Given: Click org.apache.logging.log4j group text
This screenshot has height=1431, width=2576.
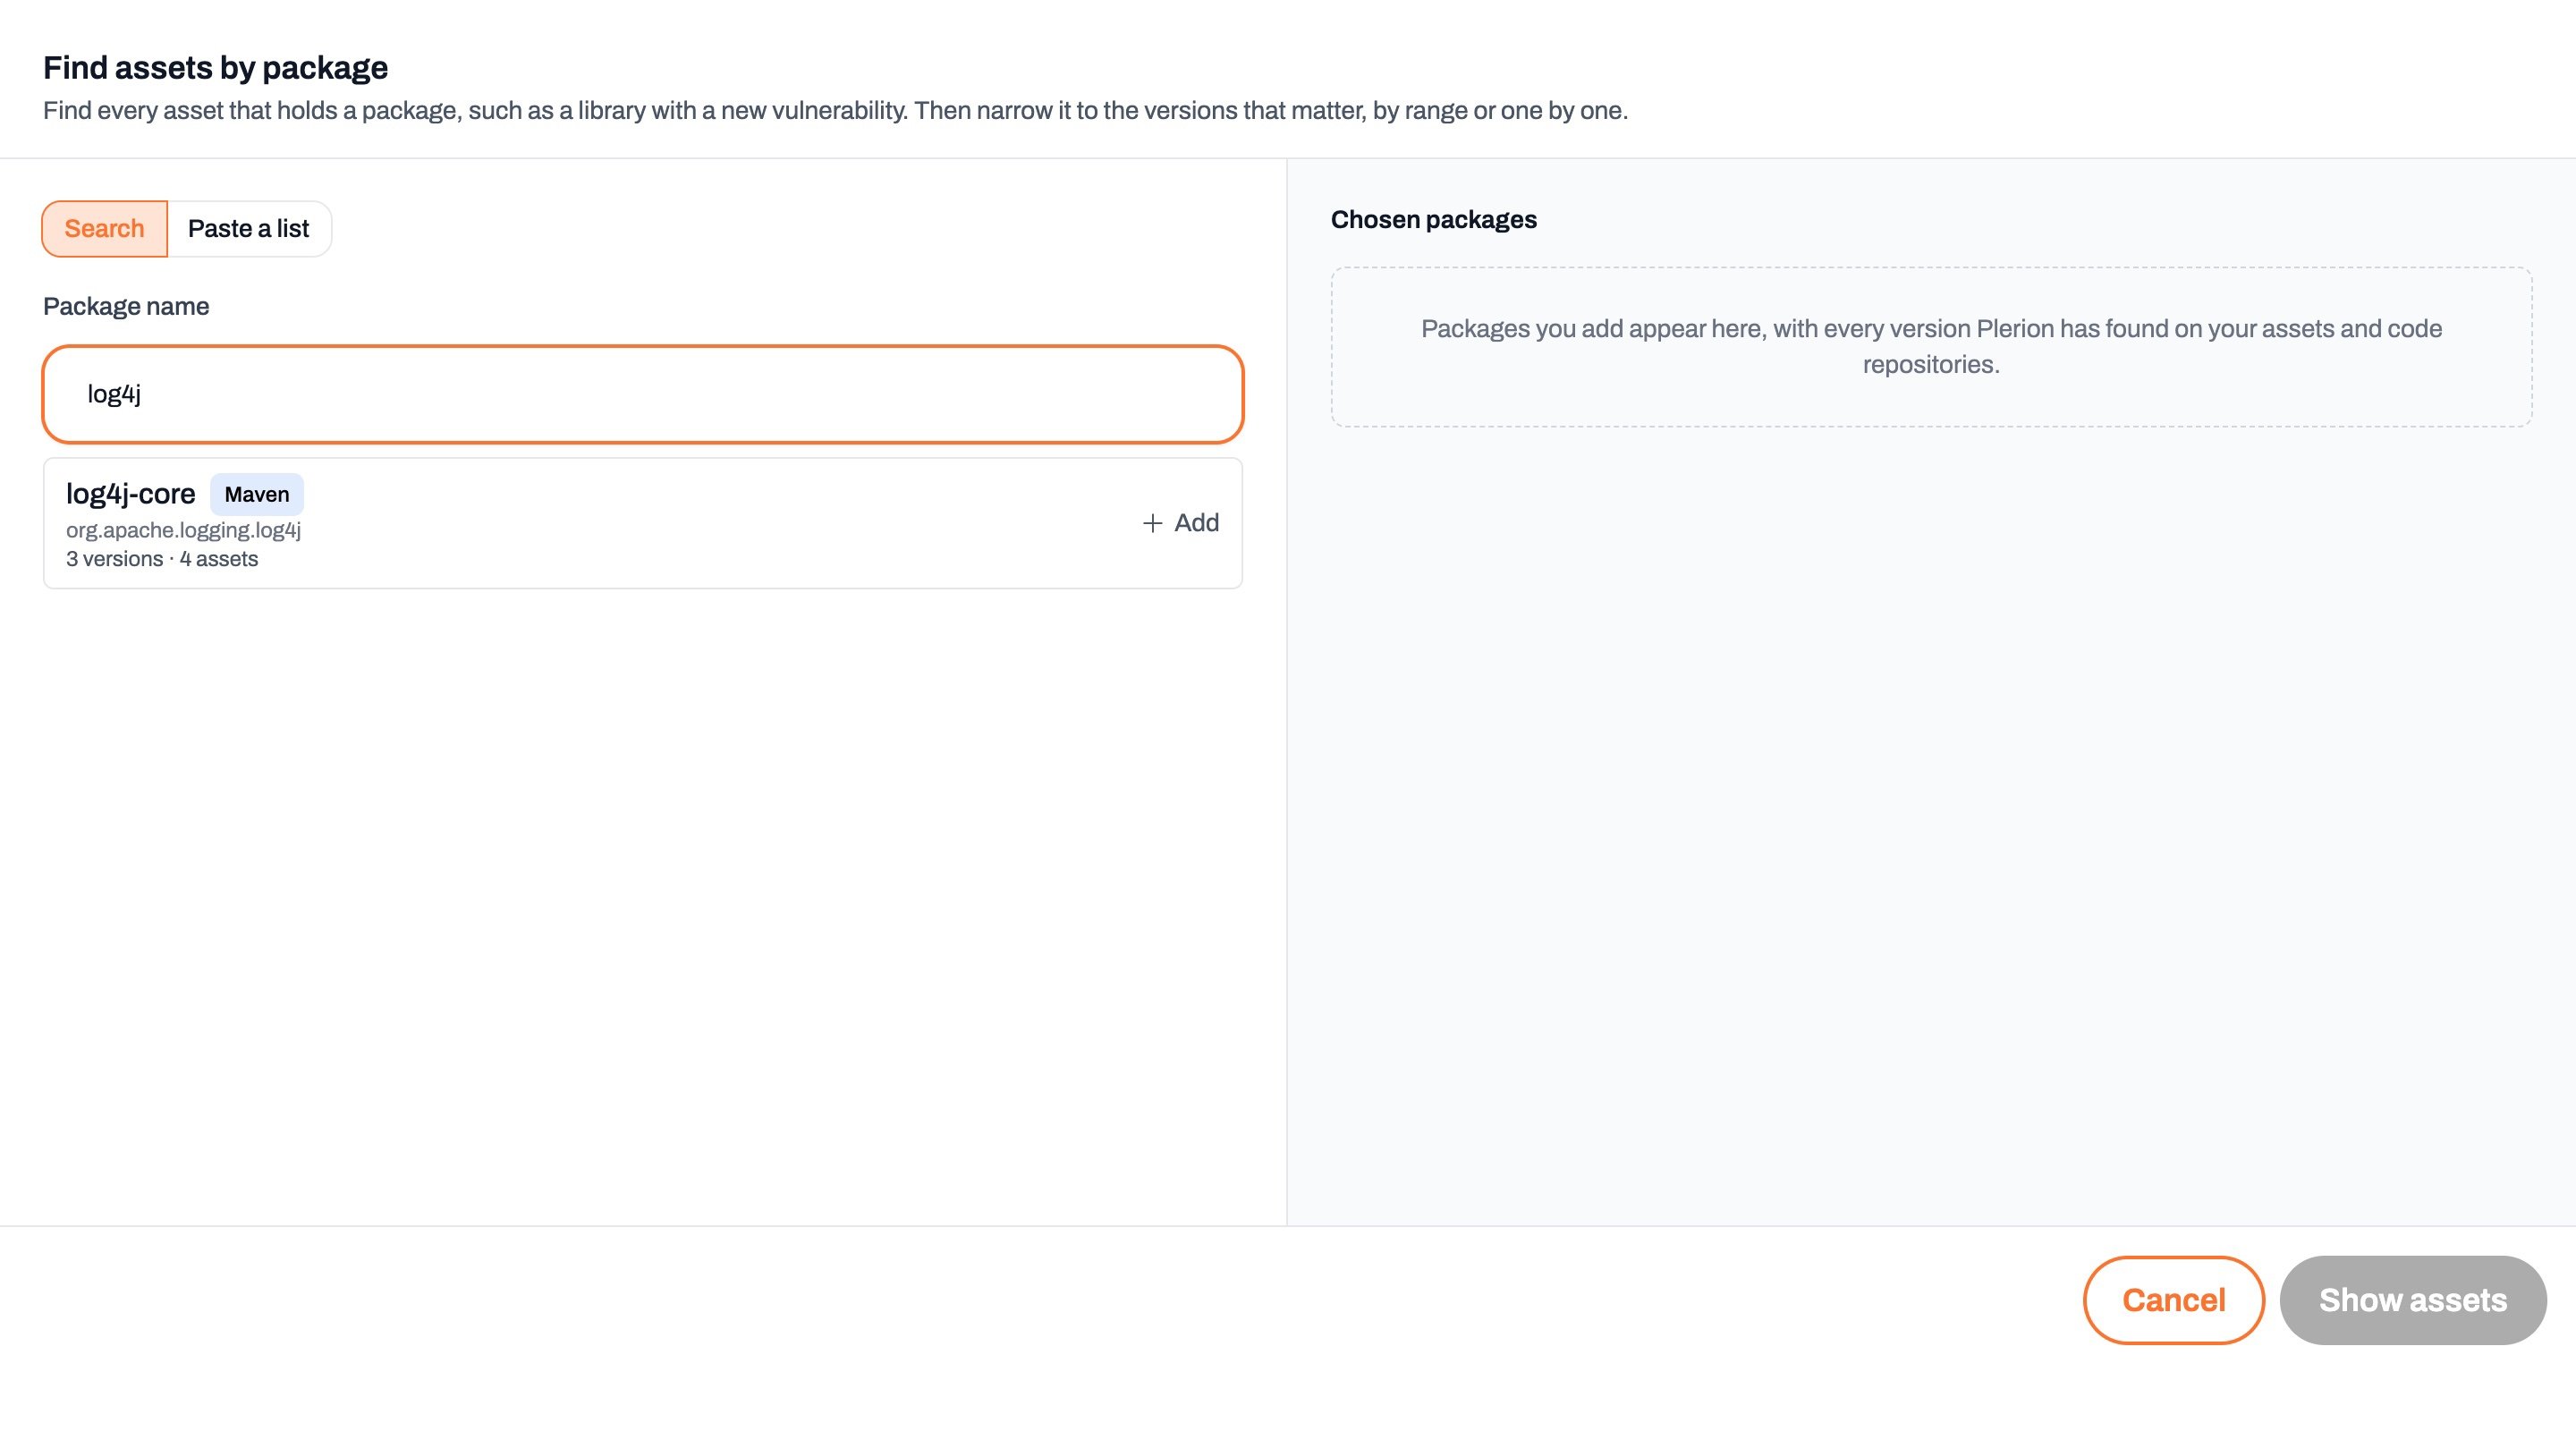Looking at the screenshot, I should (x=184, y=530).
